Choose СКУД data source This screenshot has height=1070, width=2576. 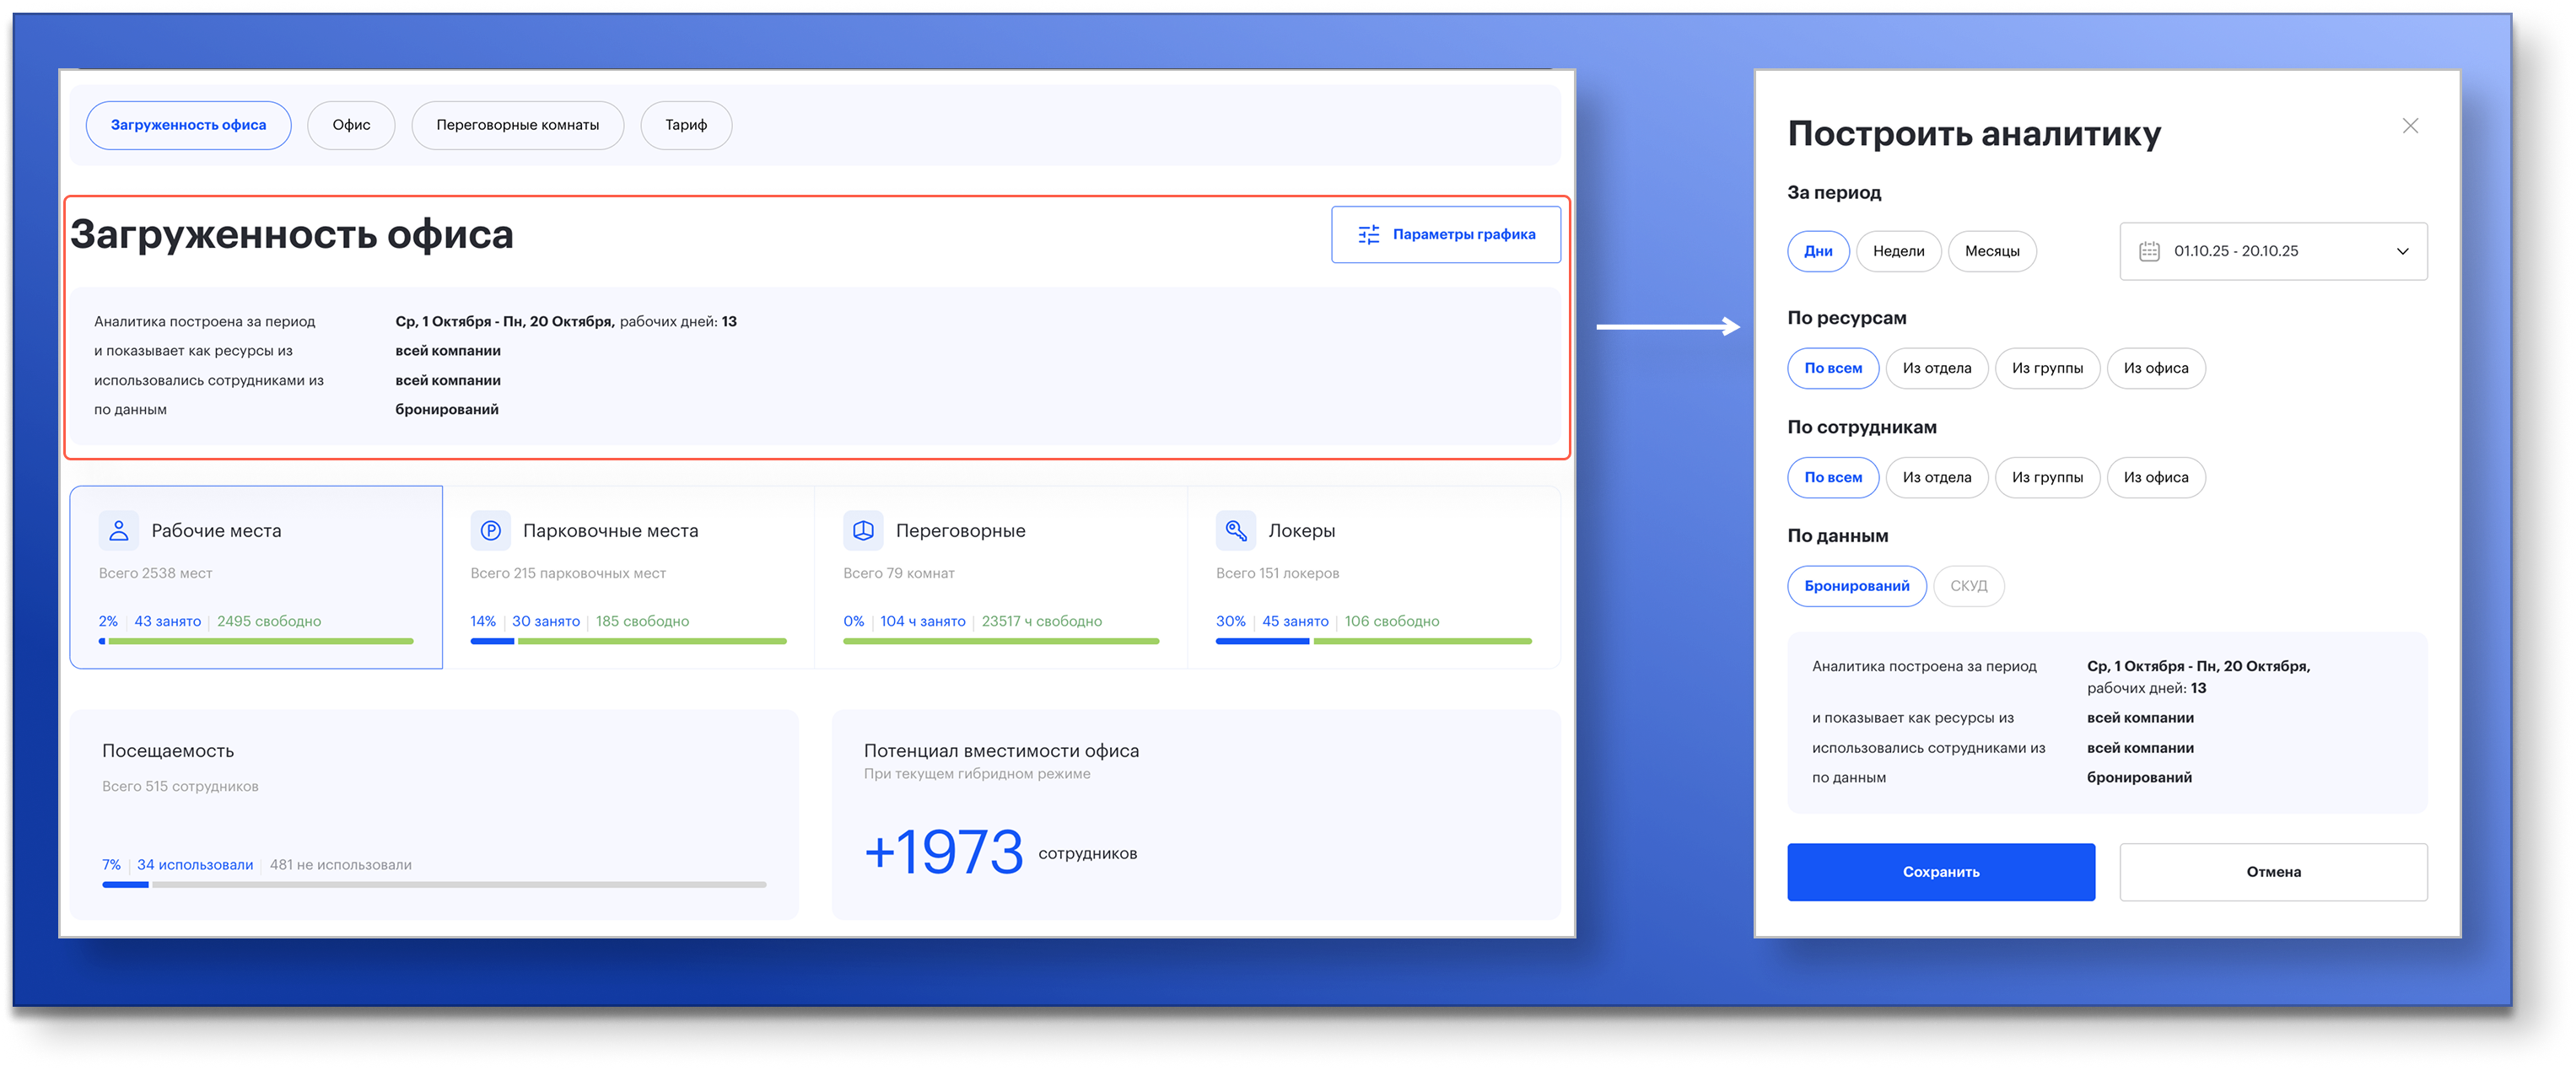click(x=1968, y=586)
